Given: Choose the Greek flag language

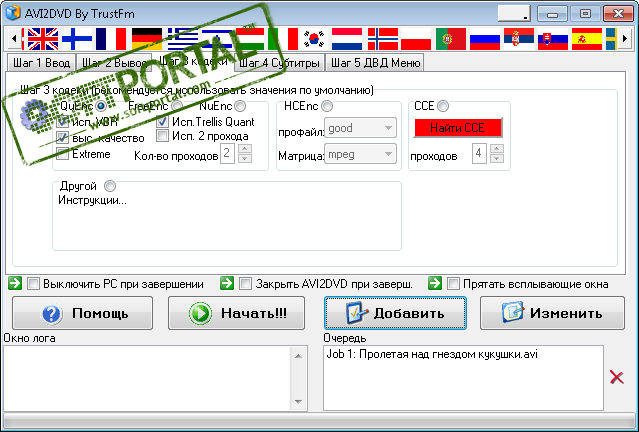Looking at the screenshot, I should [183, 39].
